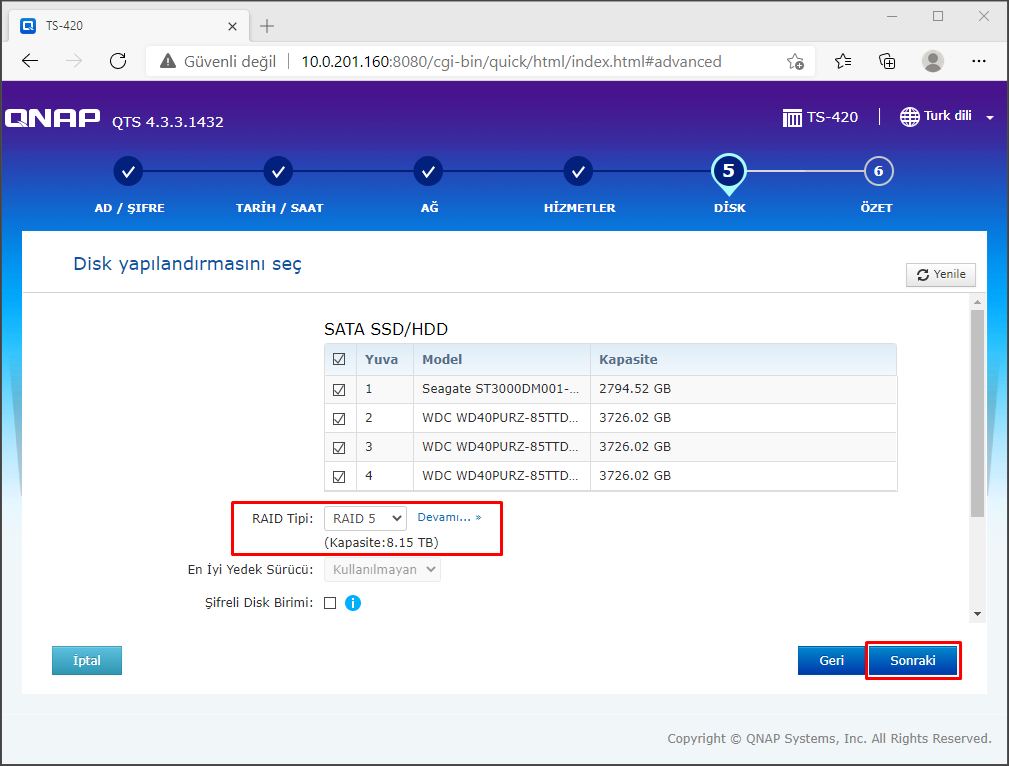
Task: Open the browser collections icon
Action: point(887,61)
